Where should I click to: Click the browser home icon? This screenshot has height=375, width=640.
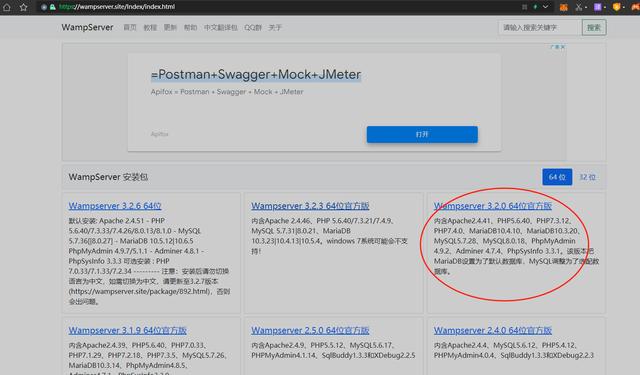coord(7,7)
